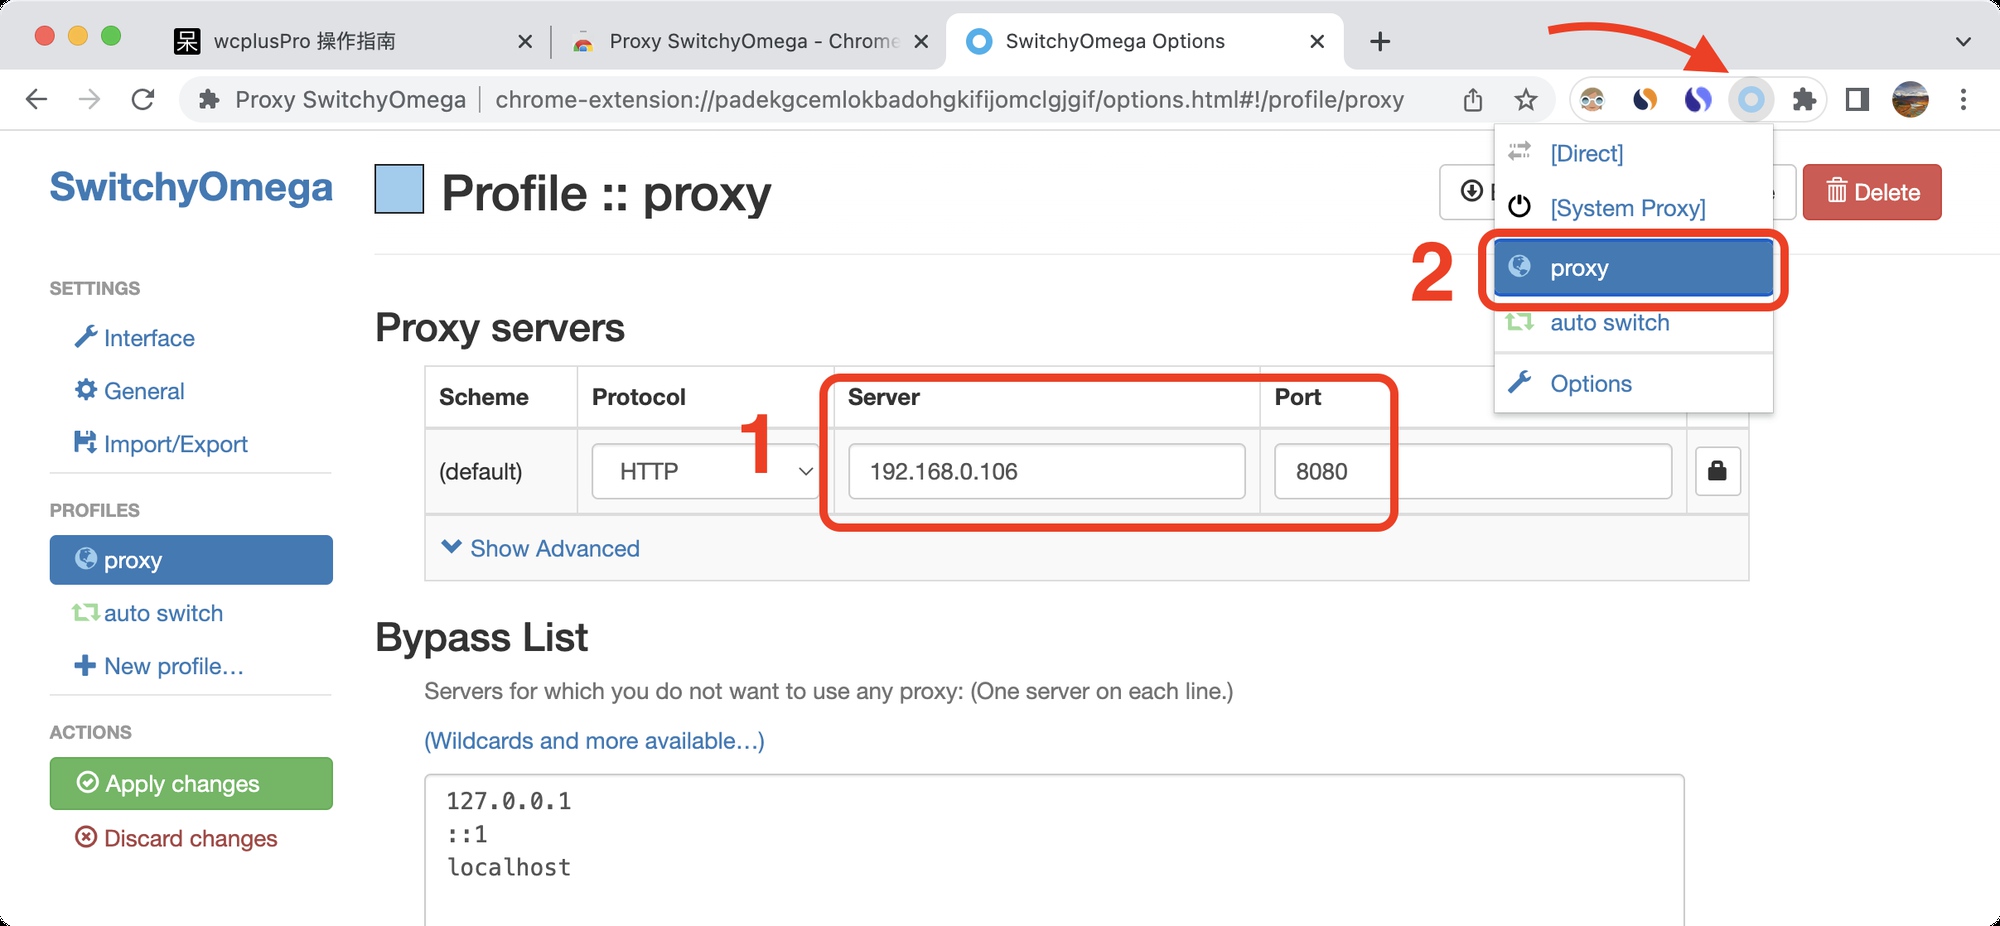Close the SwitchyOmega Options tab
The height and width of the screenshot is (926, 2000).
coord(1317,41)
